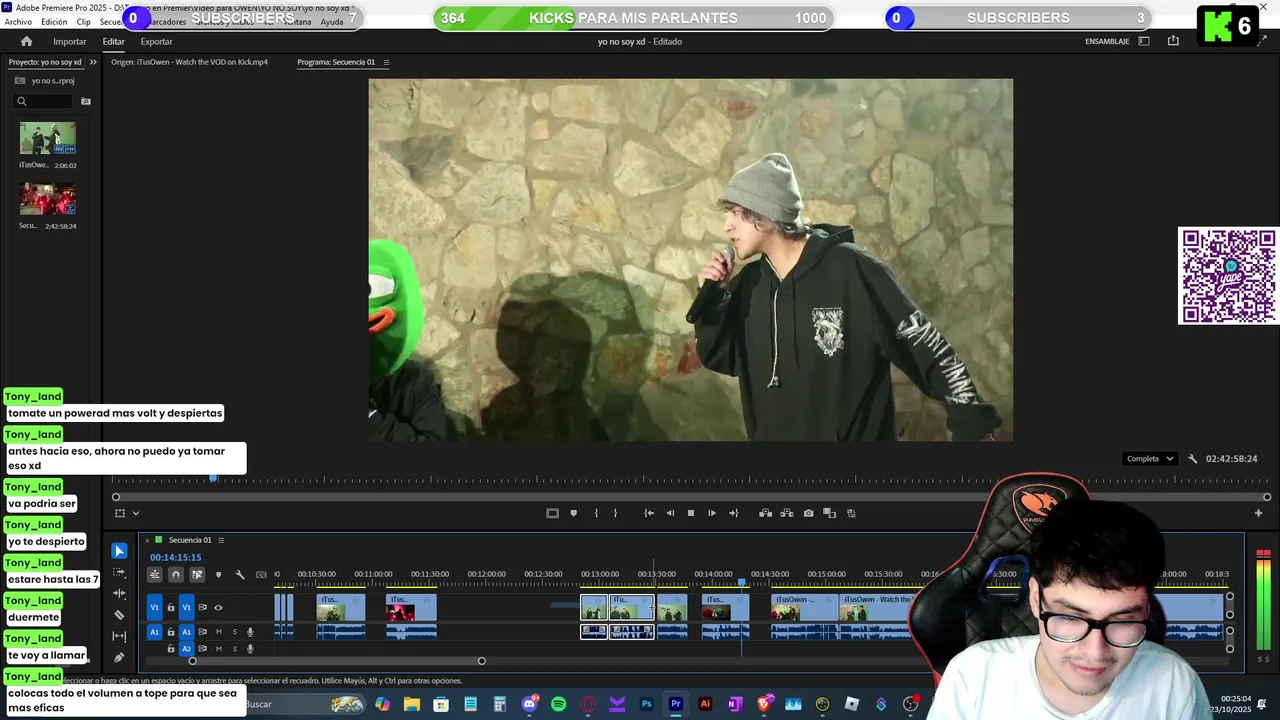Open Program monitor settings wrench

(x=1192, y=459)
